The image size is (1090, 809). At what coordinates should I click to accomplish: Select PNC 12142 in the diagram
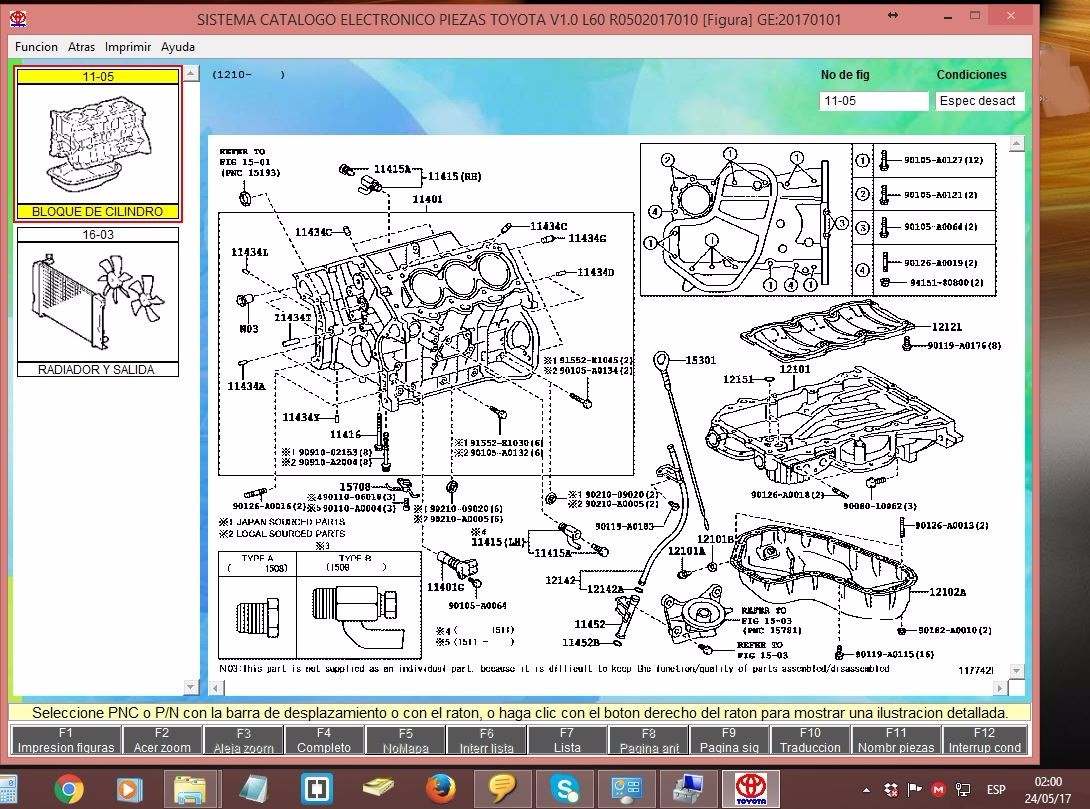coord(560,580)
